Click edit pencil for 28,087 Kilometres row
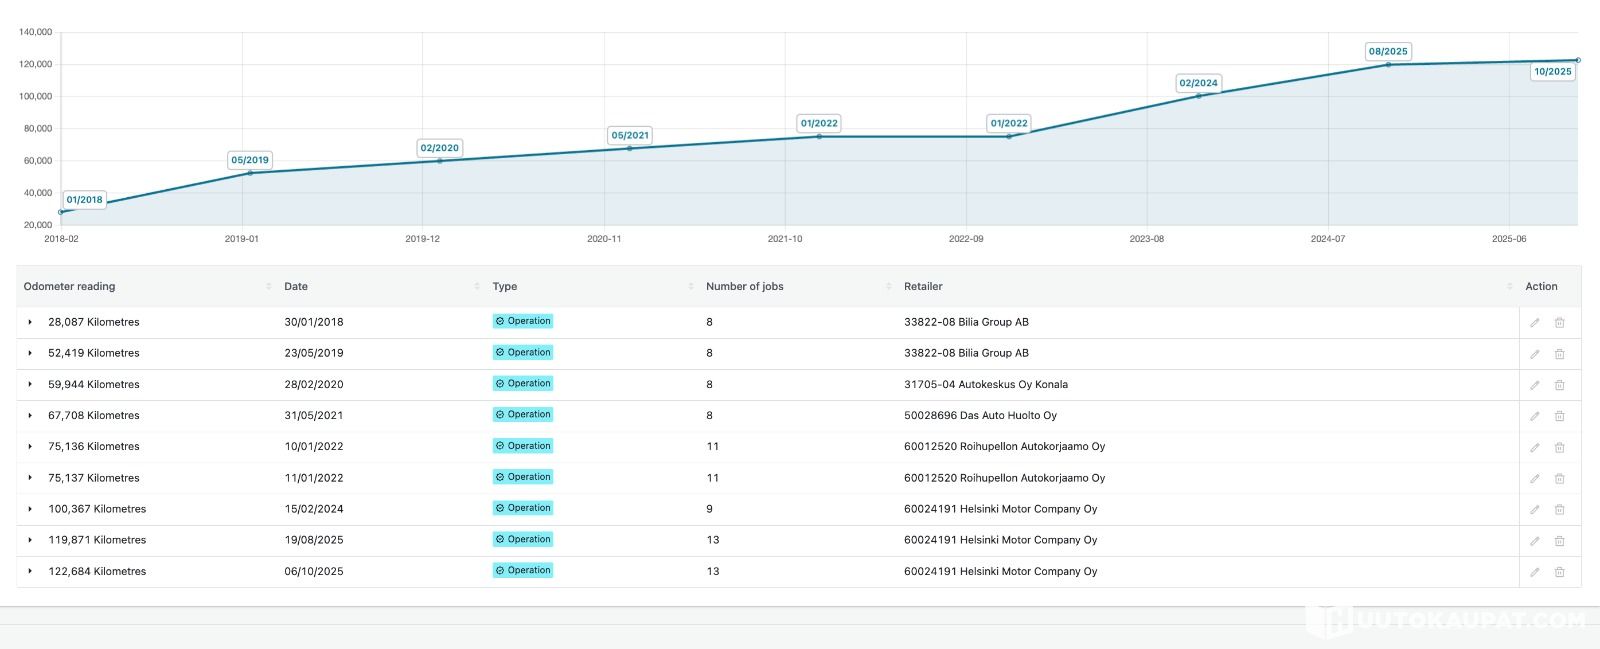This screenshot has width=1600, height=649. coord(1534,323)
